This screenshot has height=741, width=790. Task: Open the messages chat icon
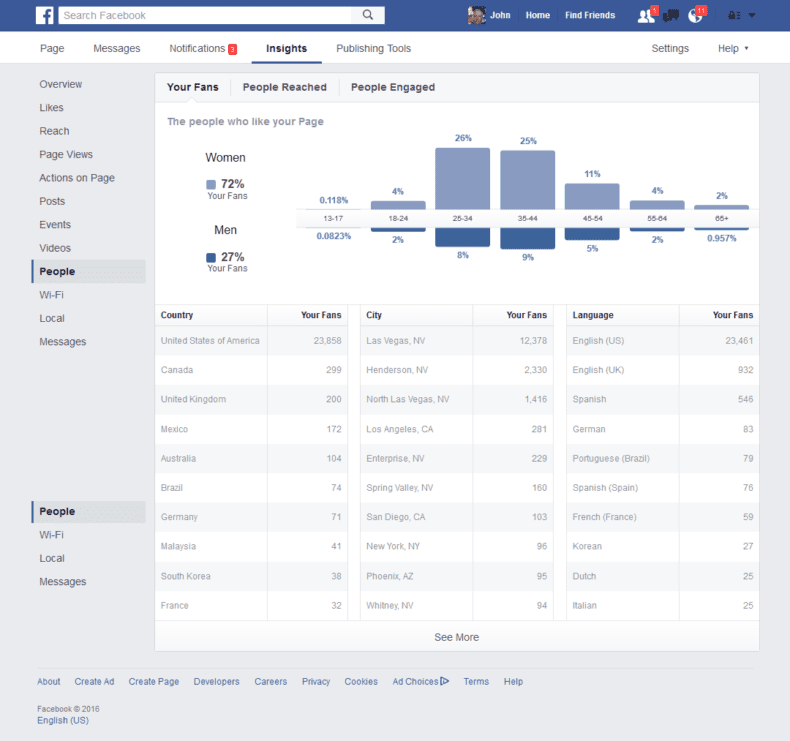click(x=671, y=15)
